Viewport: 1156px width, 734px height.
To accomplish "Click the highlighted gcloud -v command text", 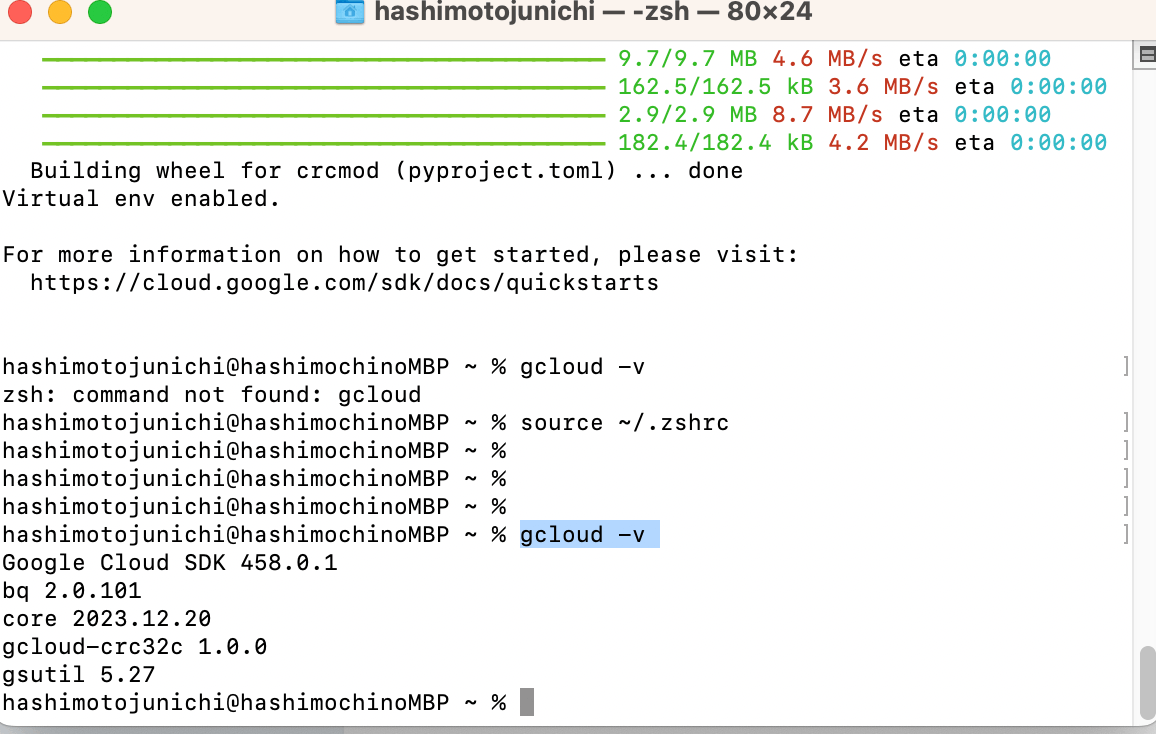I will point(582,534).
